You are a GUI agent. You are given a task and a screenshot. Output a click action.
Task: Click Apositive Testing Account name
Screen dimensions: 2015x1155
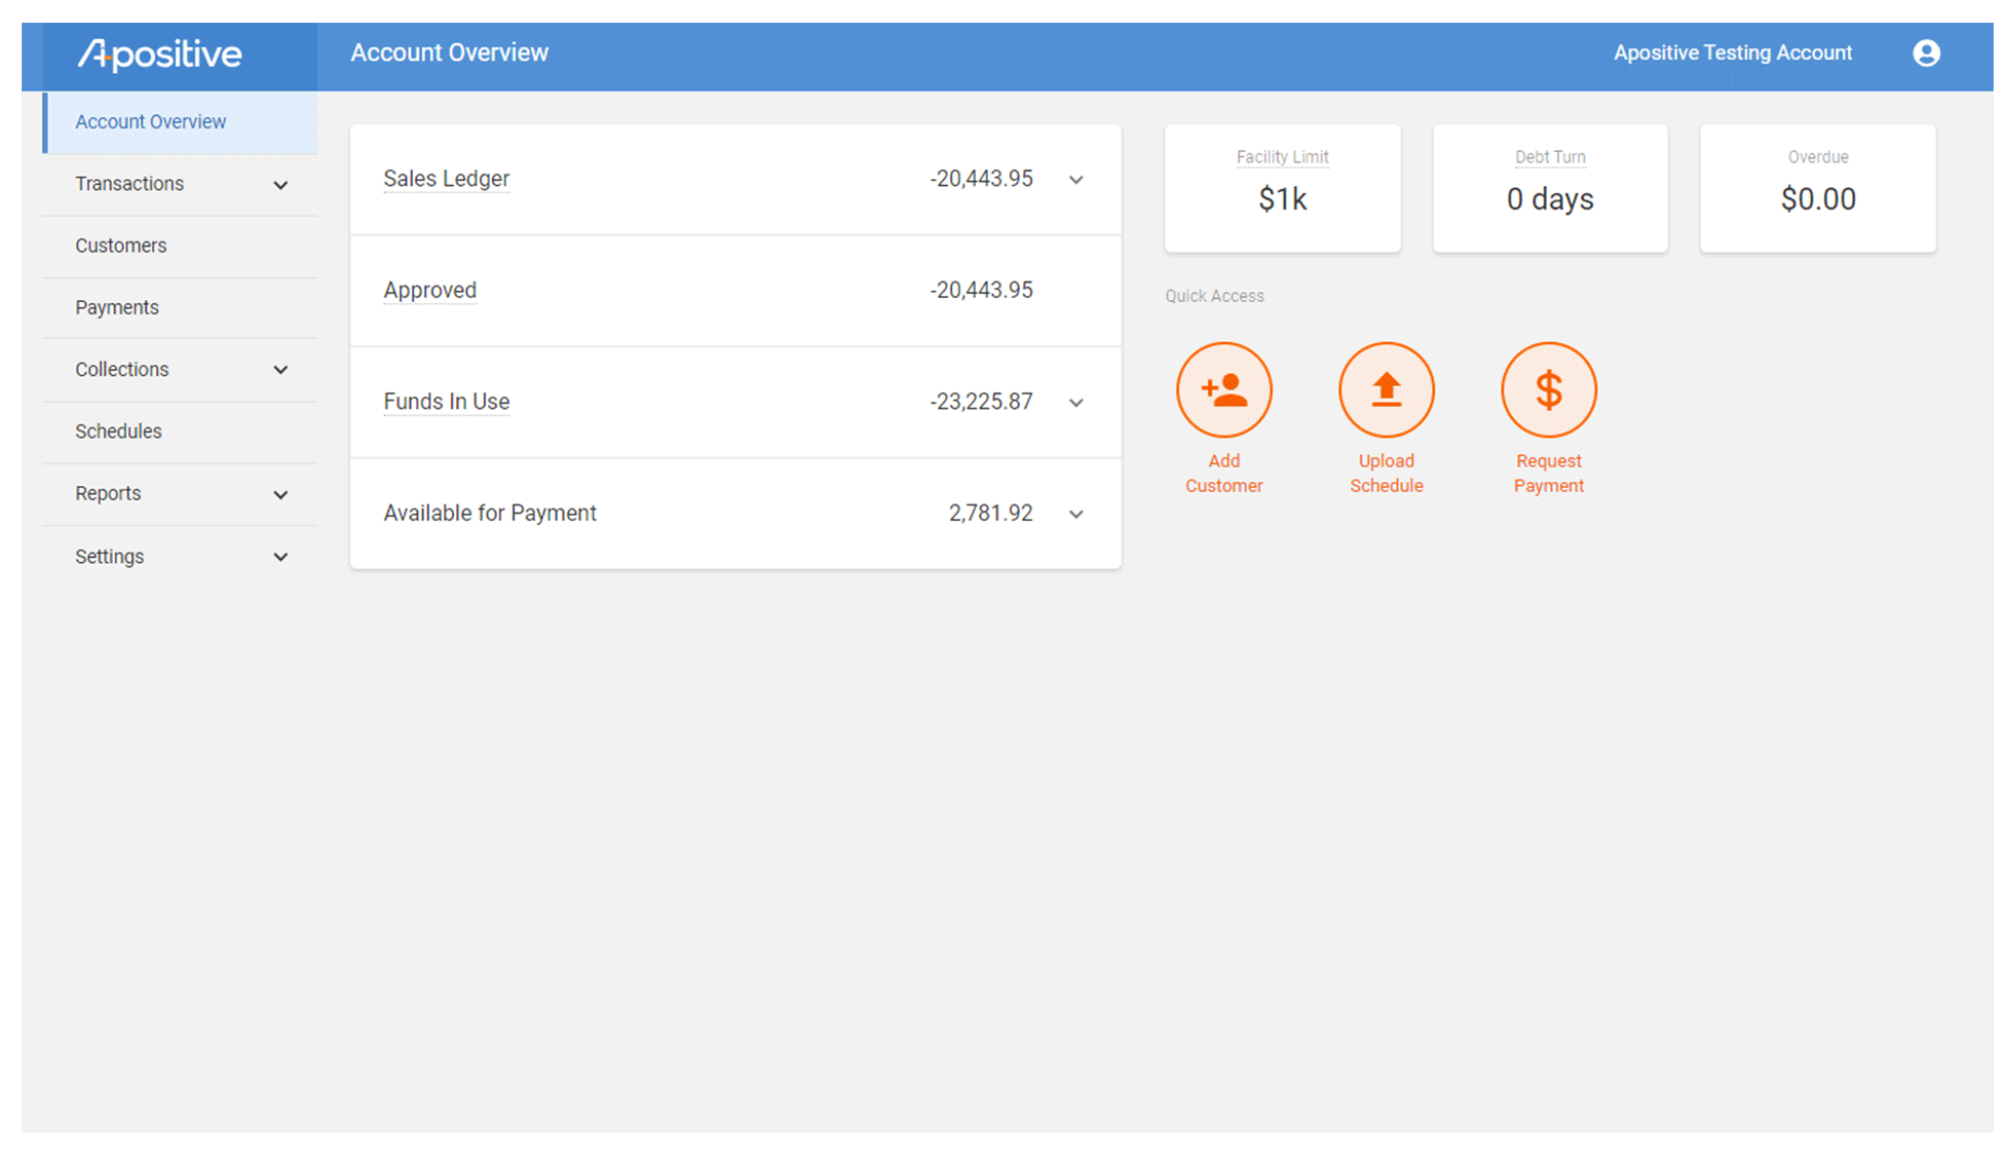1731,53
